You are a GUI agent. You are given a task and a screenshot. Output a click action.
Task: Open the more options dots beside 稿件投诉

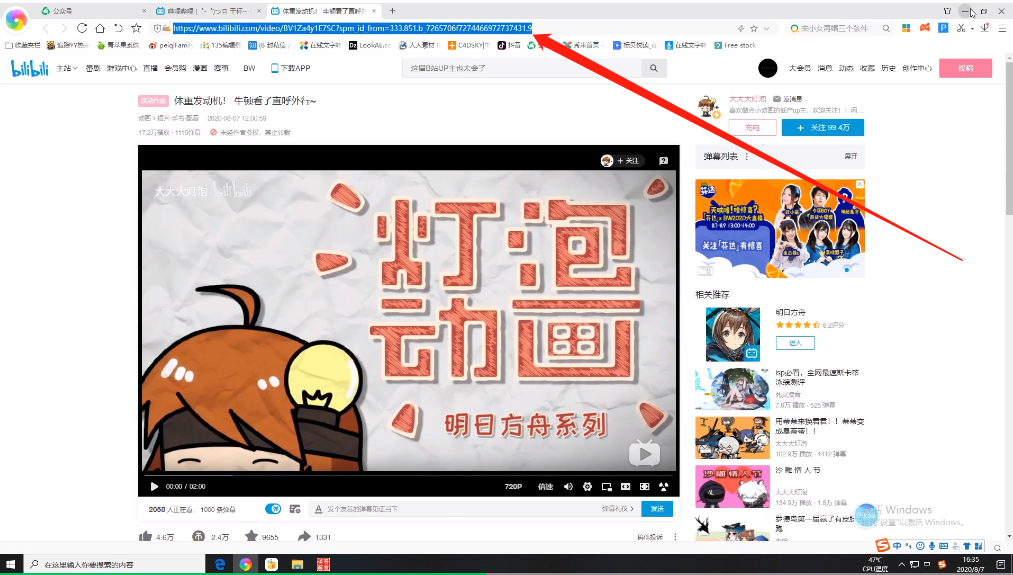[x=675, y=537]
